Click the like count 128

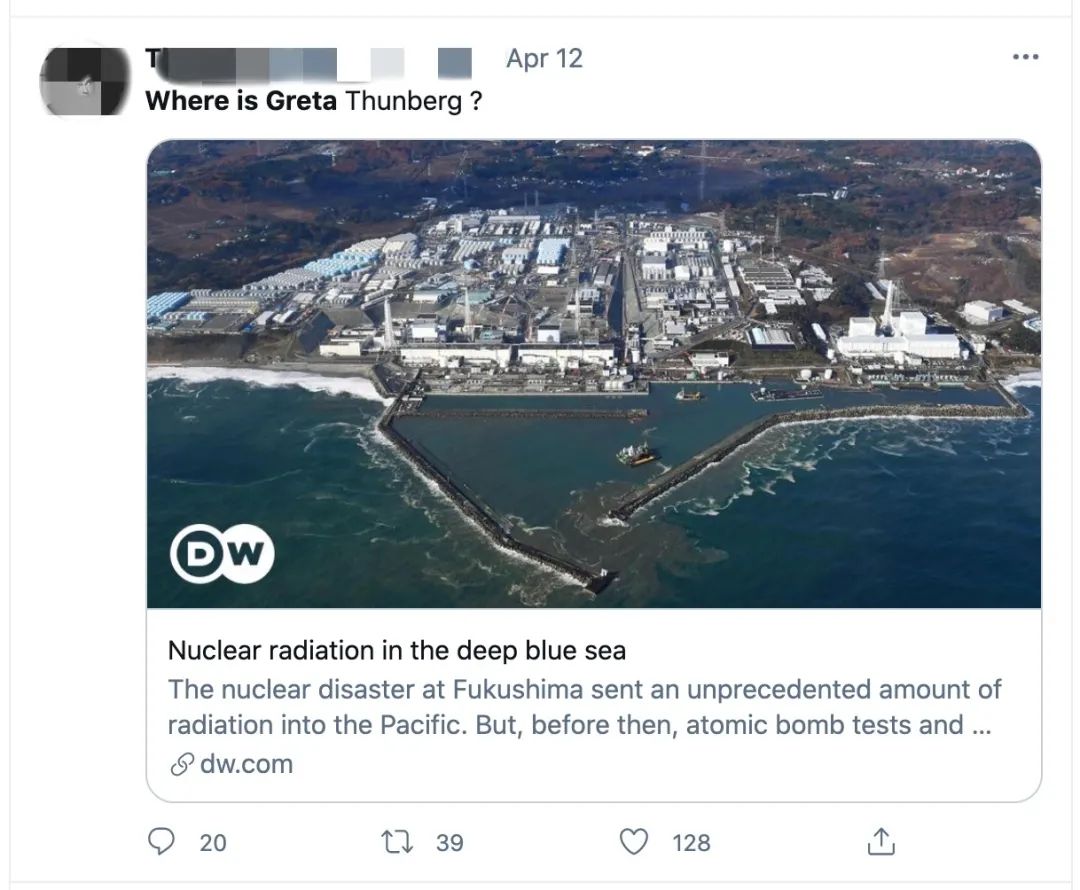tap(691, 843)
